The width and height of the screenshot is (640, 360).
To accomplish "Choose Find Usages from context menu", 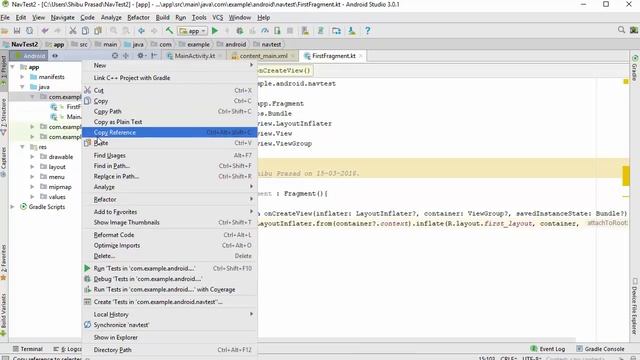I will click(x=169, y=156).
